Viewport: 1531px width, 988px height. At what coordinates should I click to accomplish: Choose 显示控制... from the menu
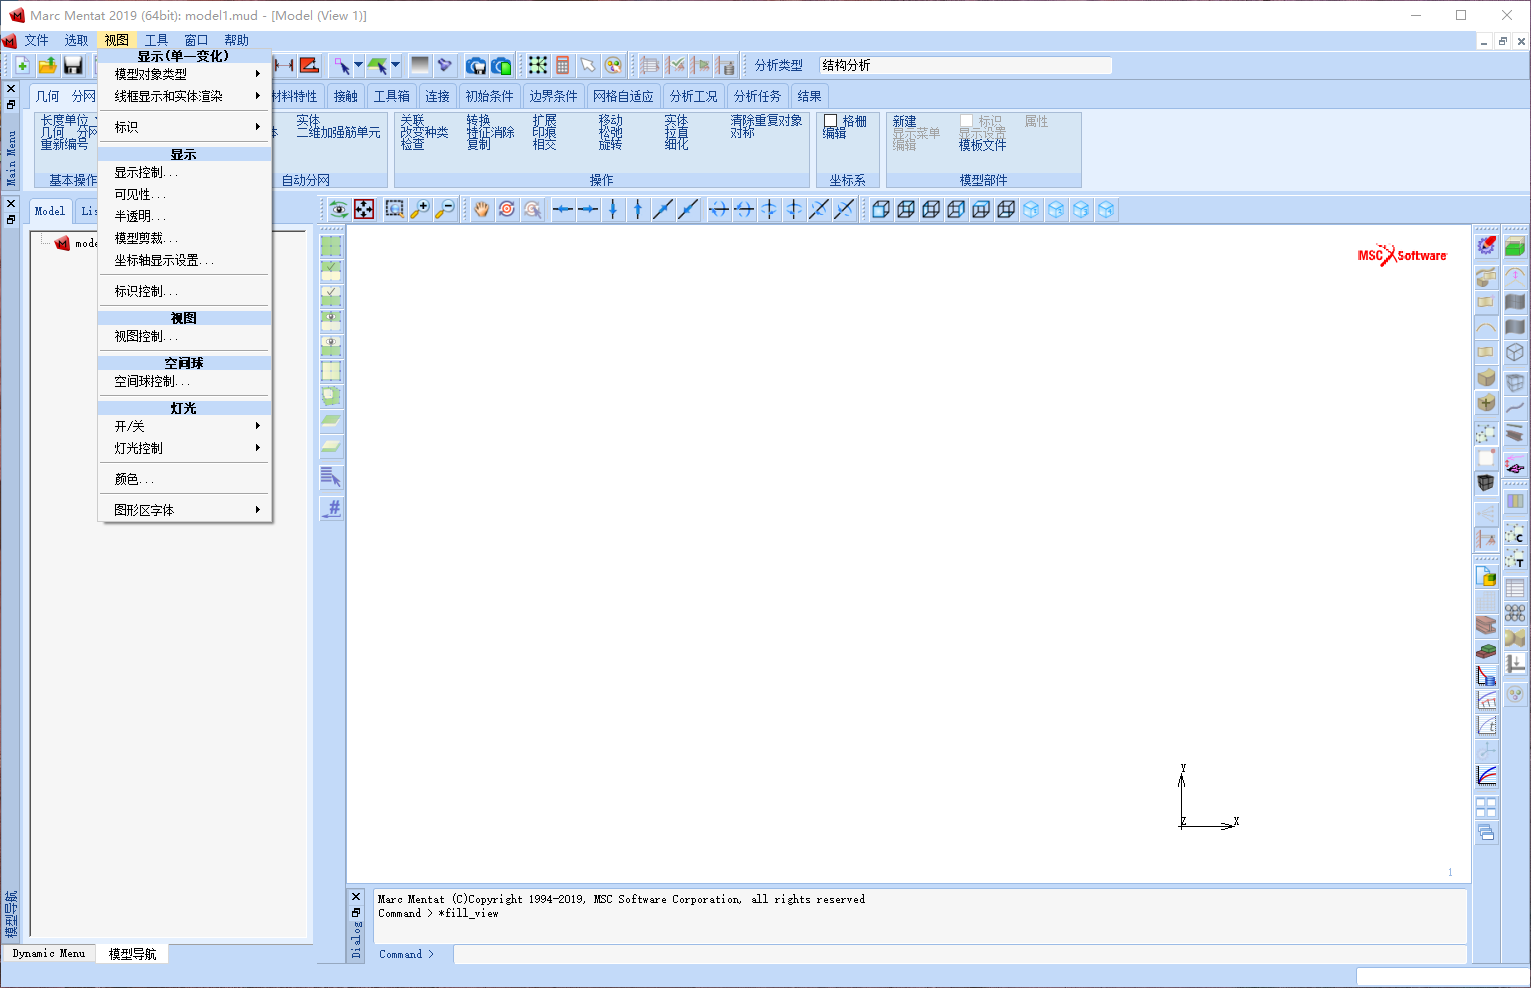[x=185, y=172]
